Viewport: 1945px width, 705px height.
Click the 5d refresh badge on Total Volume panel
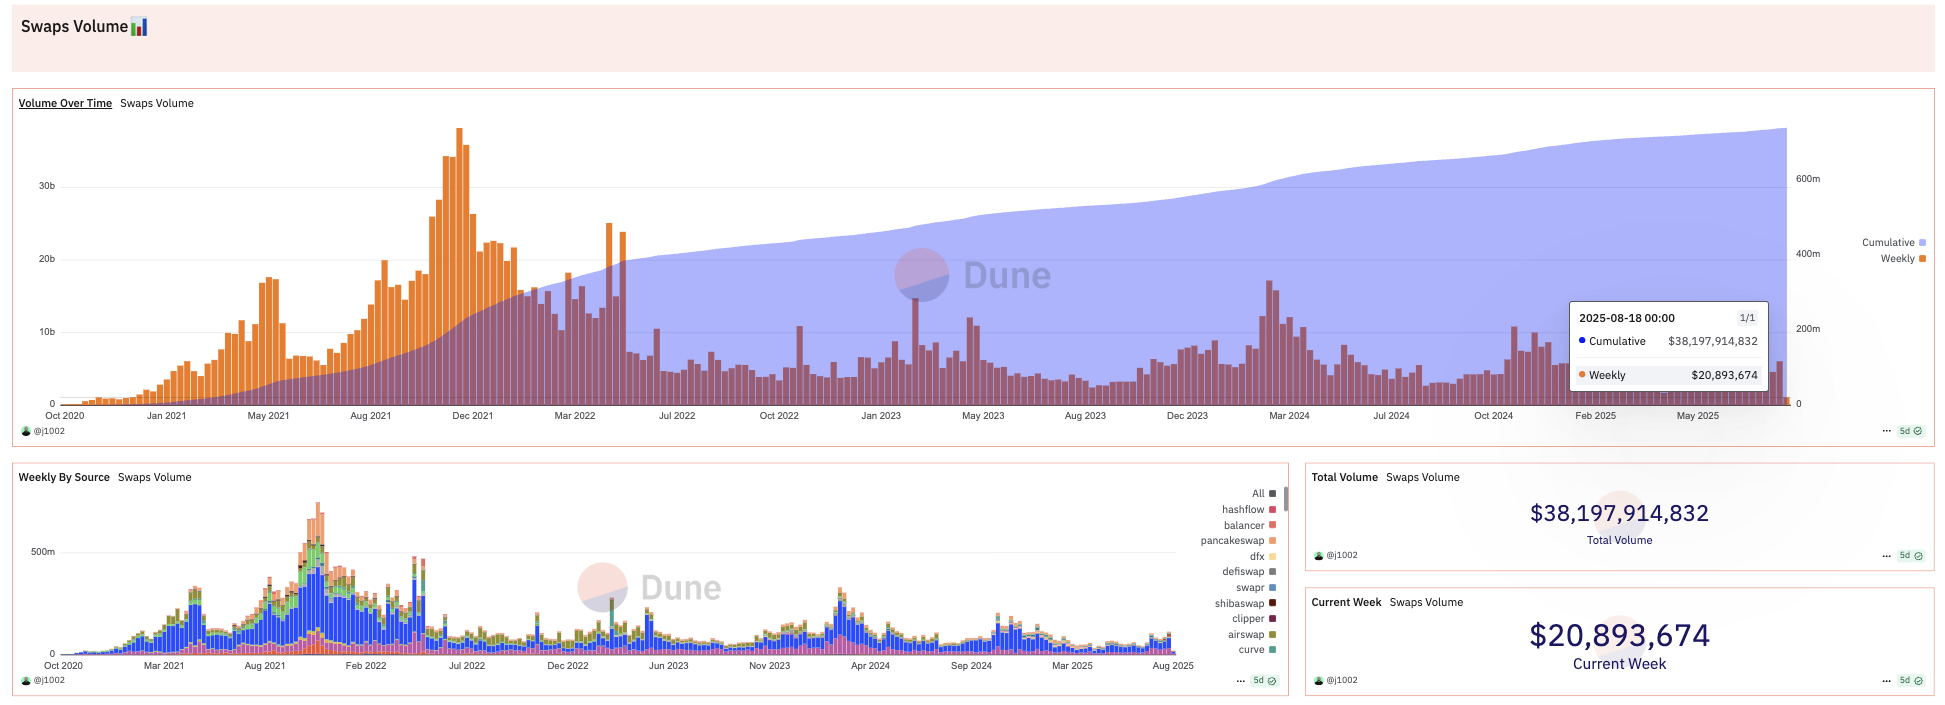[x=1910, y=555]
